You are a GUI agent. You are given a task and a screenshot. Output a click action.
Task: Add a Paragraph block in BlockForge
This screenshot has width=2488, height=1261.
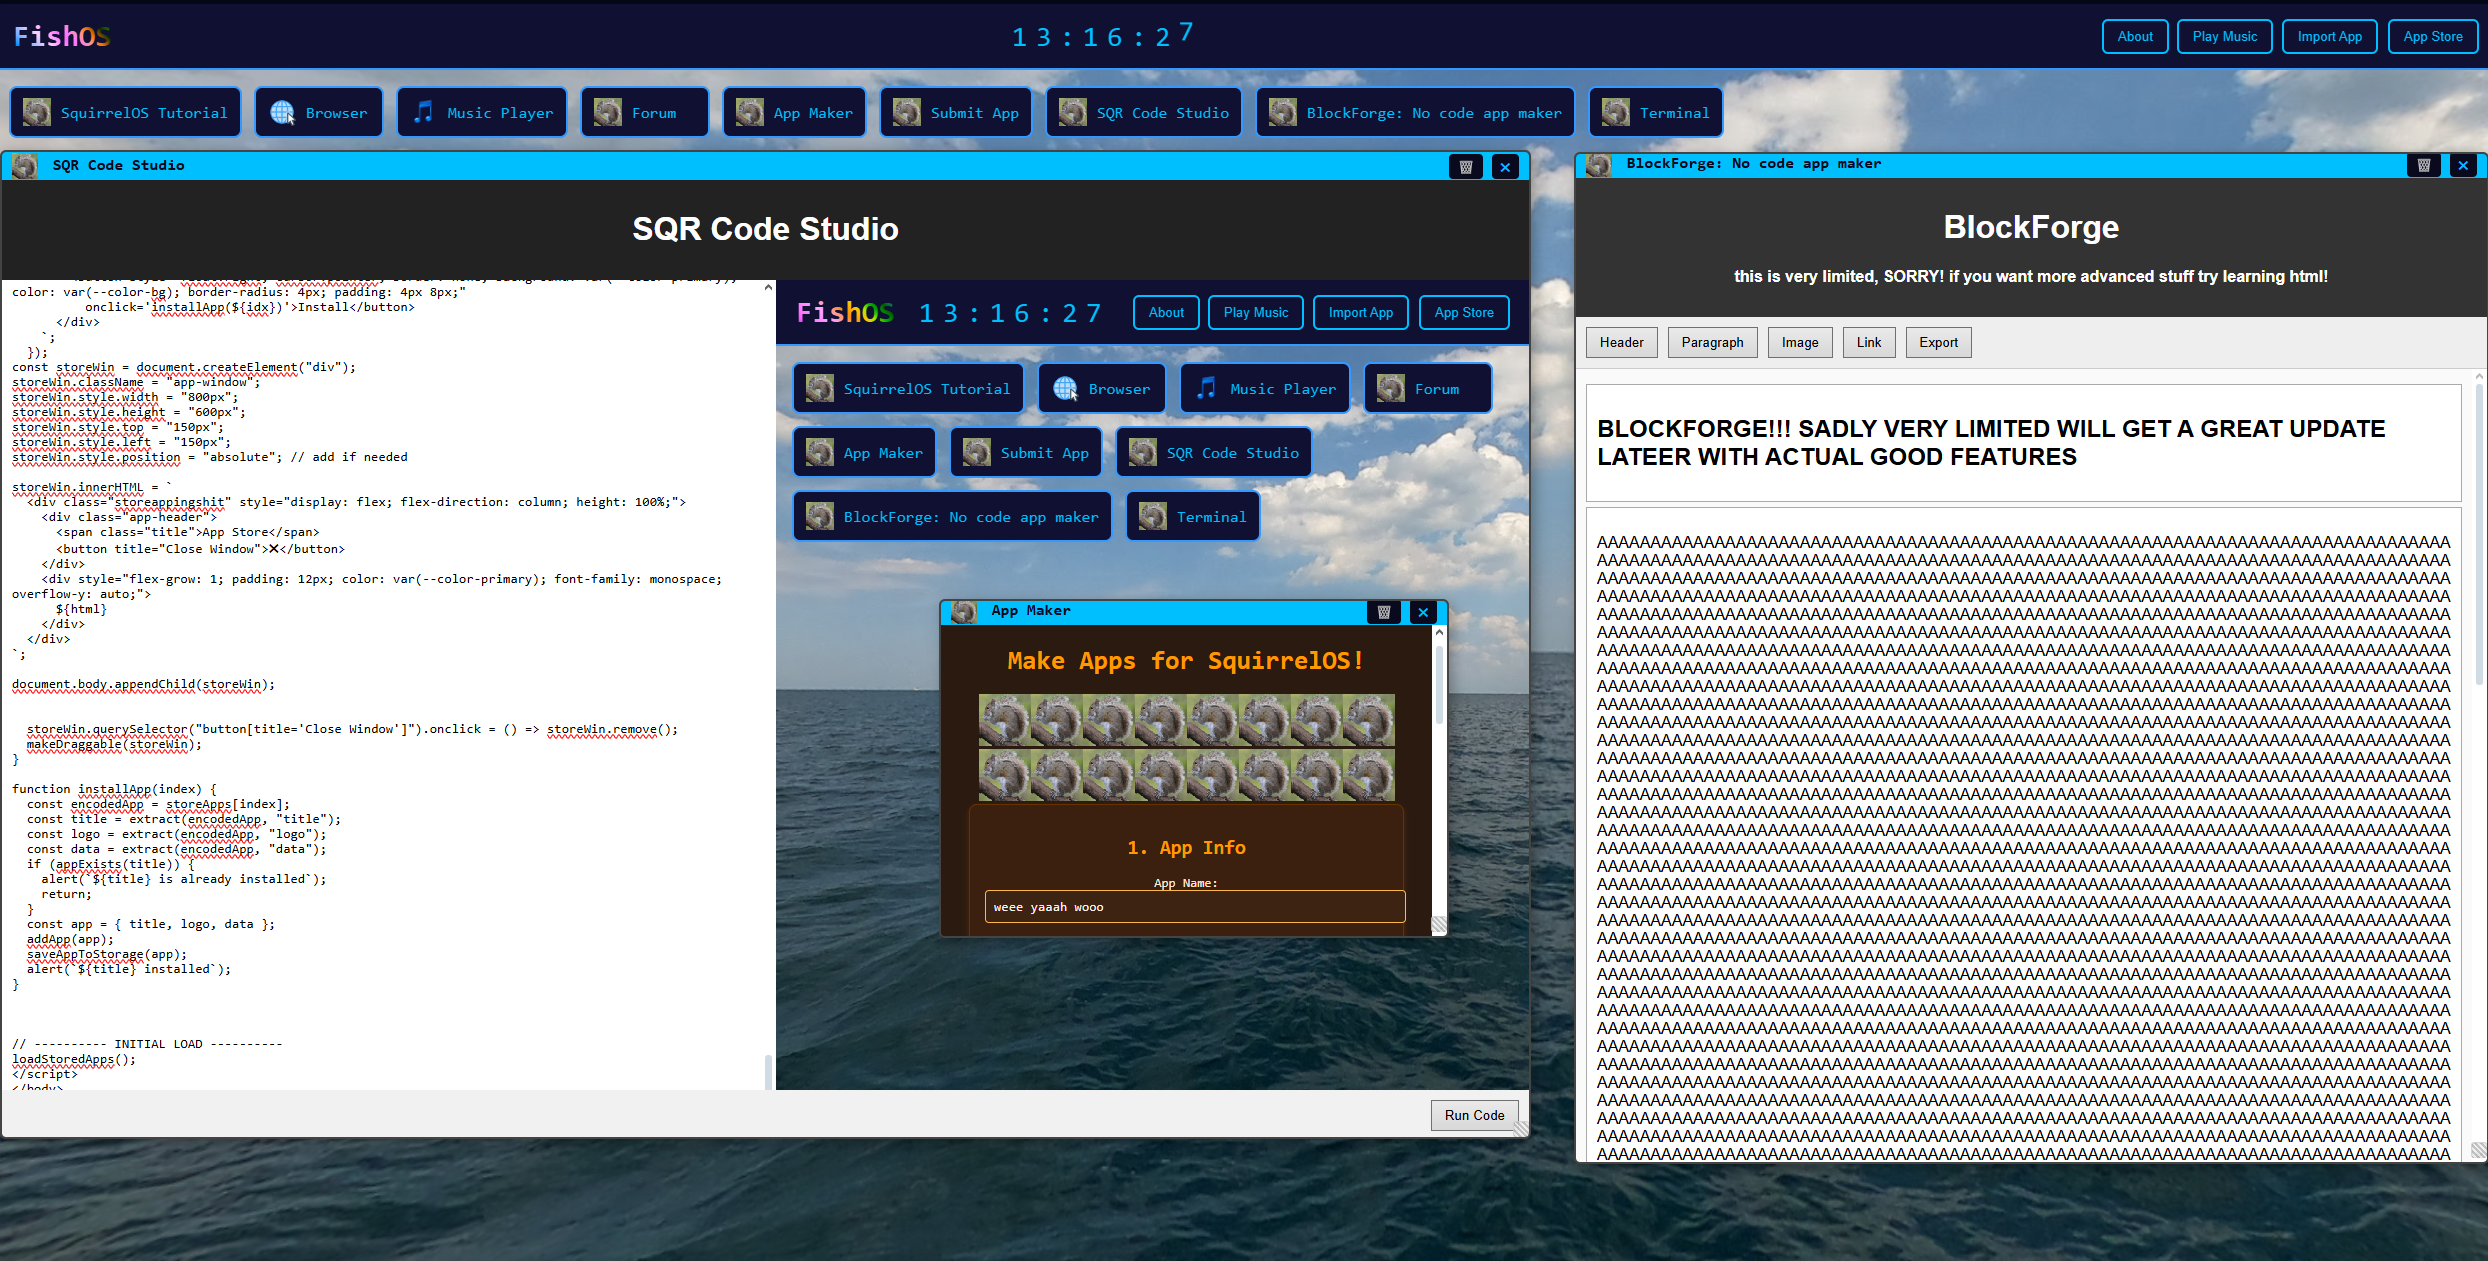[x=1712, y=342]
